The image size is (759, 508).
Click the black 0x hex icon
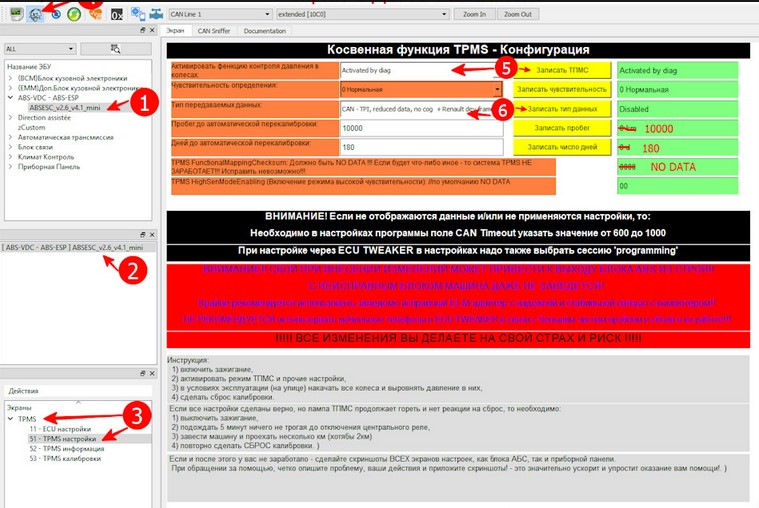pyautogui.click(x=117, y=15)
